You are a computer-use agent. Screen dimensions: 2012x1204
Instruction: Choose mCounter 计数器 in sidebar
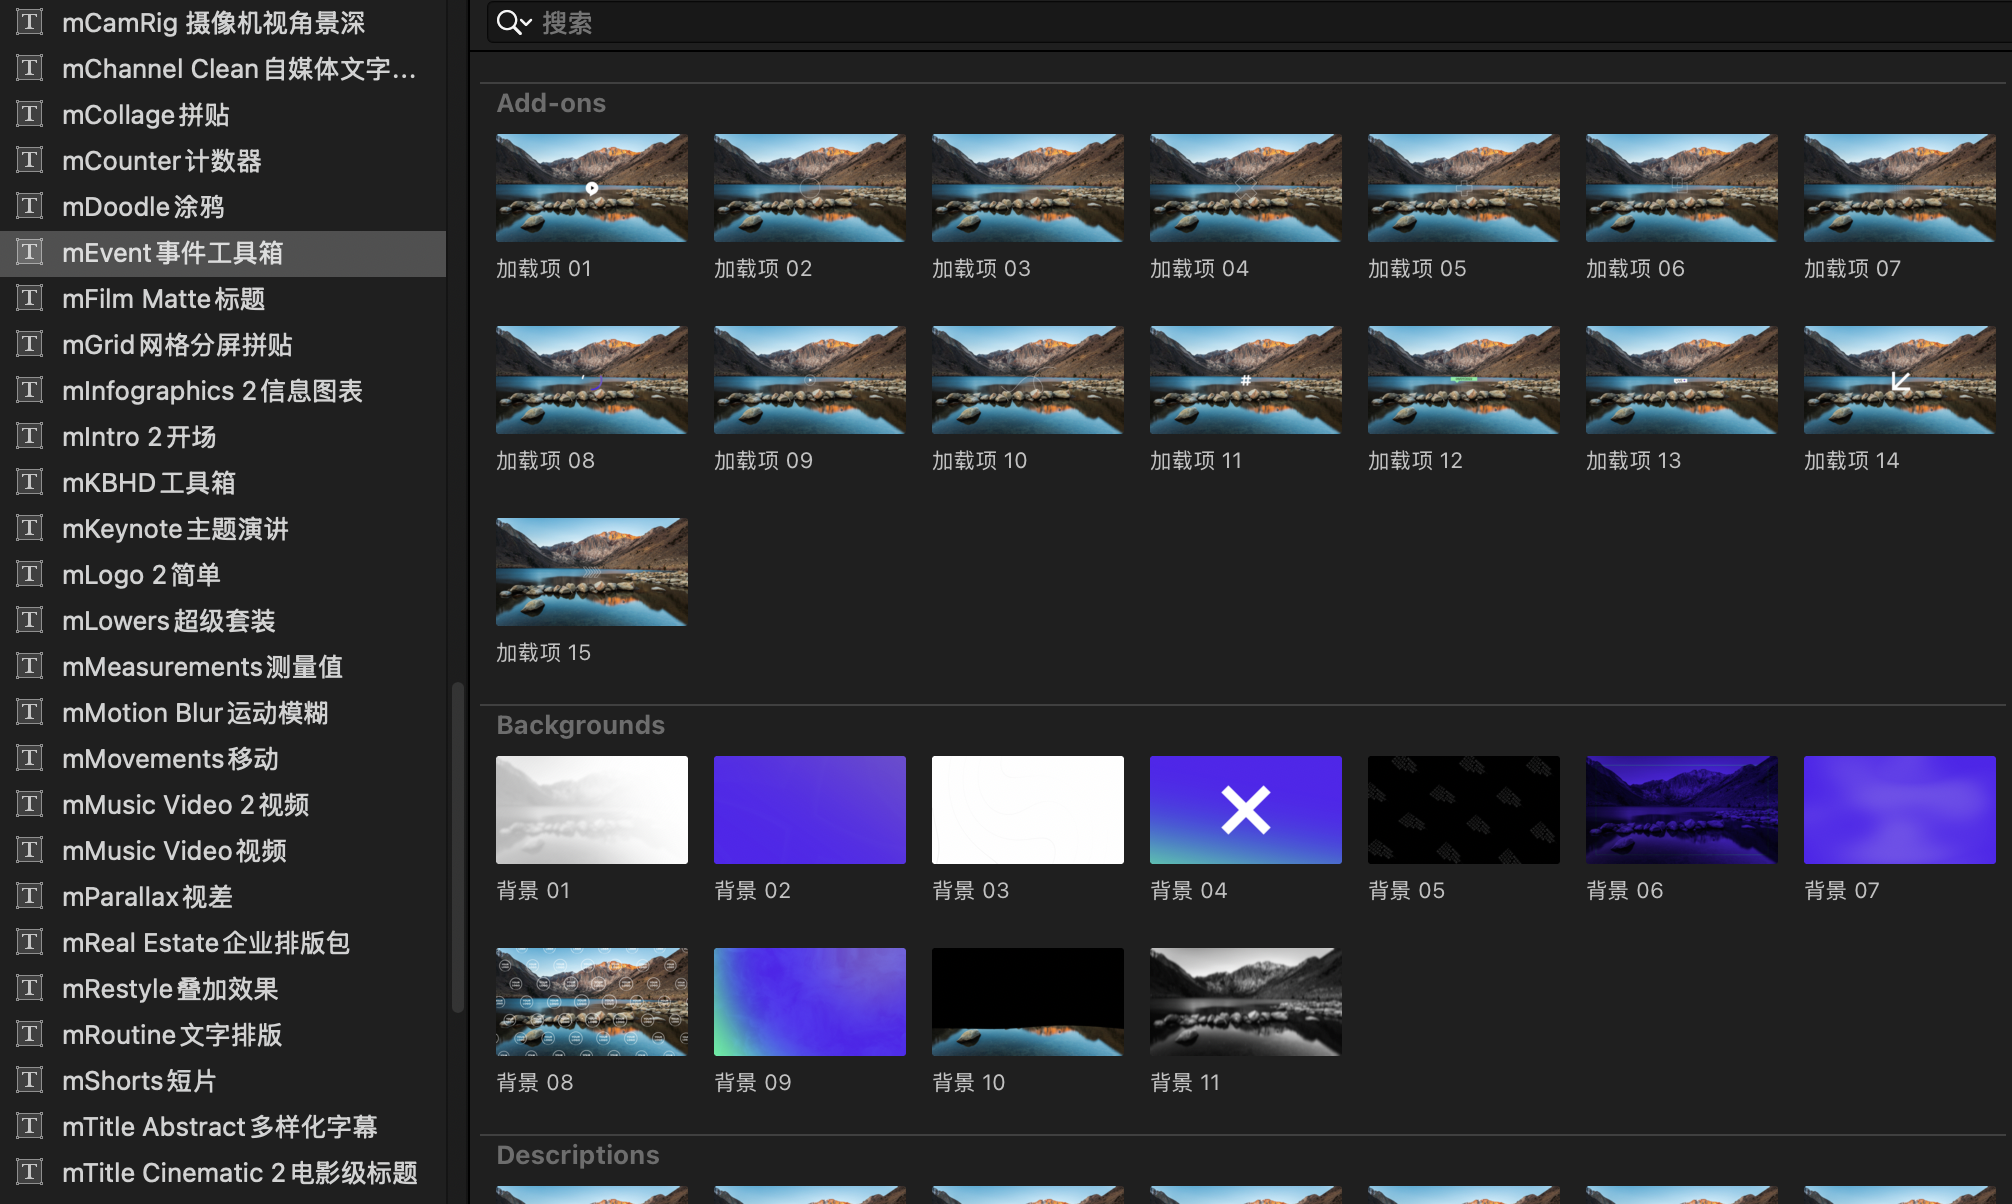click(223, 161)
